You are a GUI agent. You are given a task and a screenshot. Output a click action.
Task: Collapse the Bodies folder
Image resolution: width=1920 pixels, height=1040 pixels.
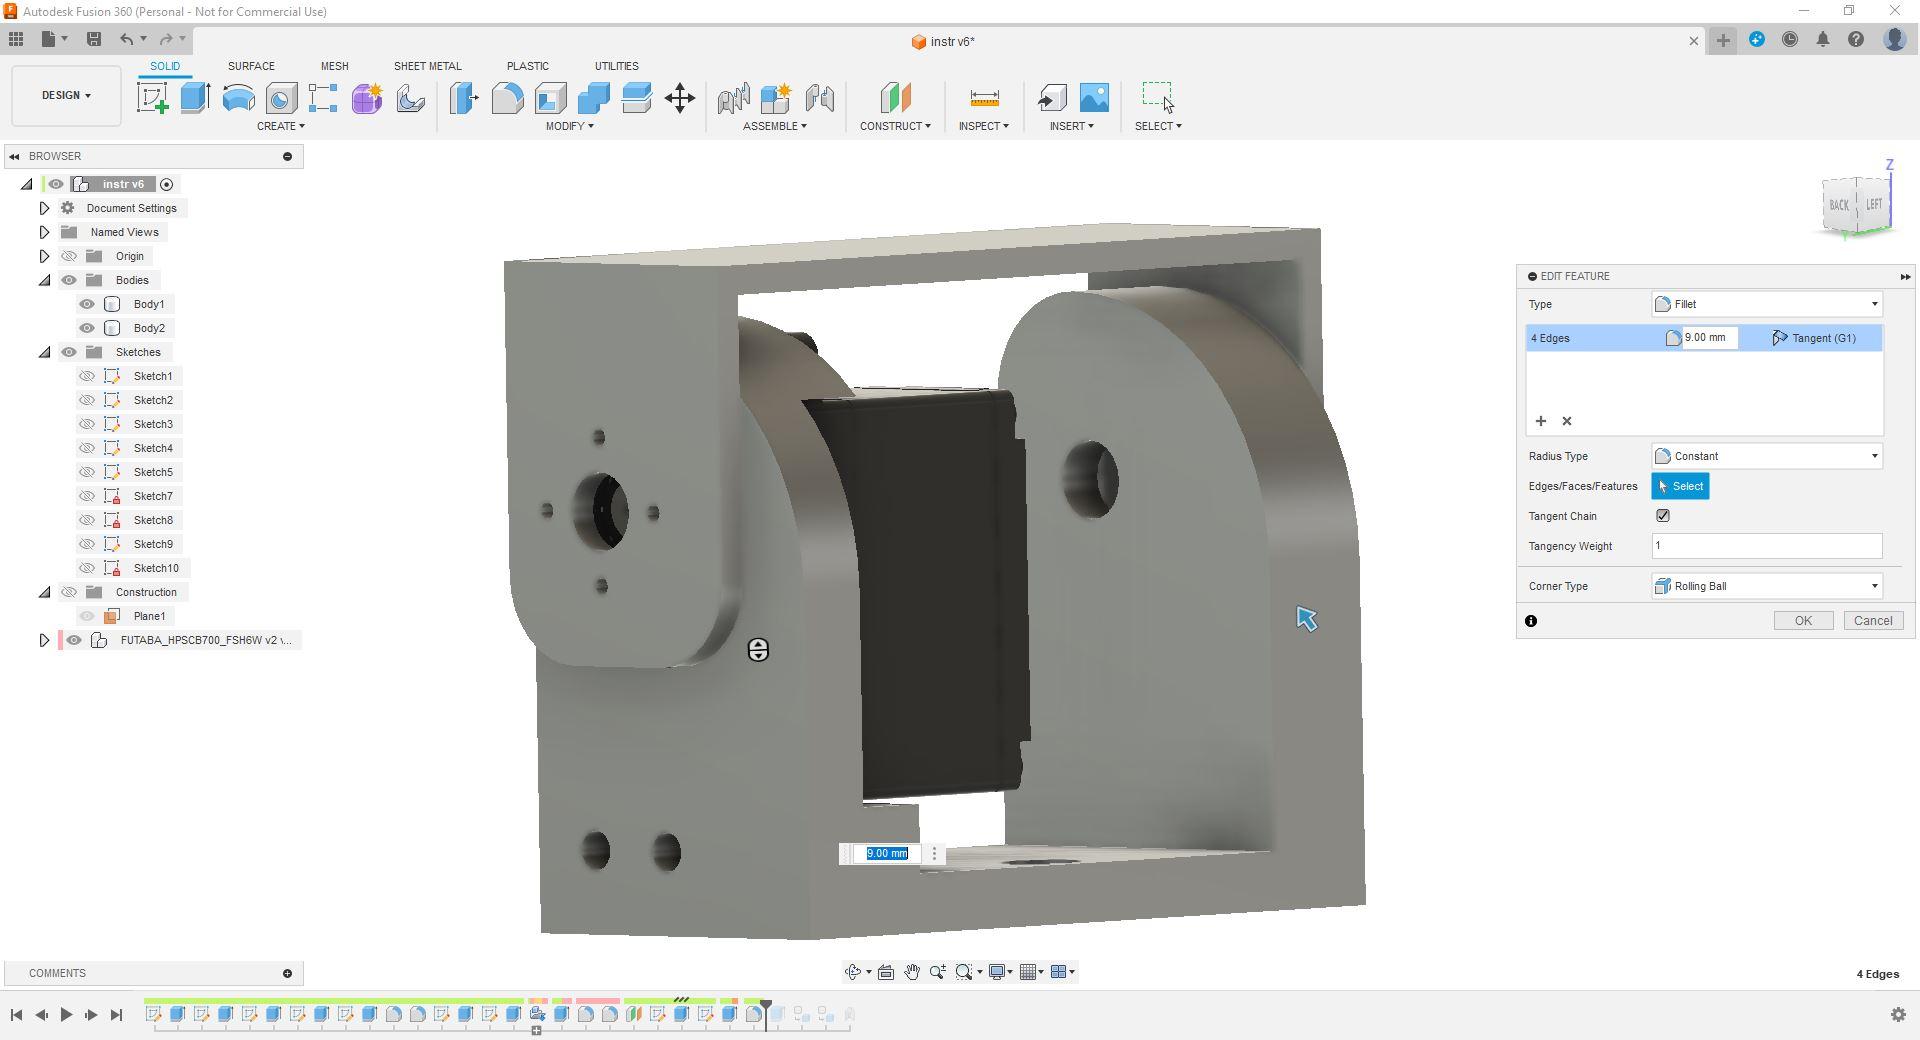point(44,280)
